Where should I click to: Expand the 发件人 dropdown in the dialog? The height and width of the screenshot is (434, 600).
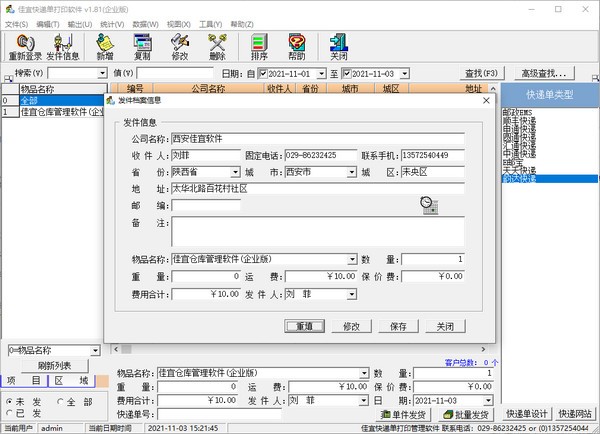(x=351, y=295)
